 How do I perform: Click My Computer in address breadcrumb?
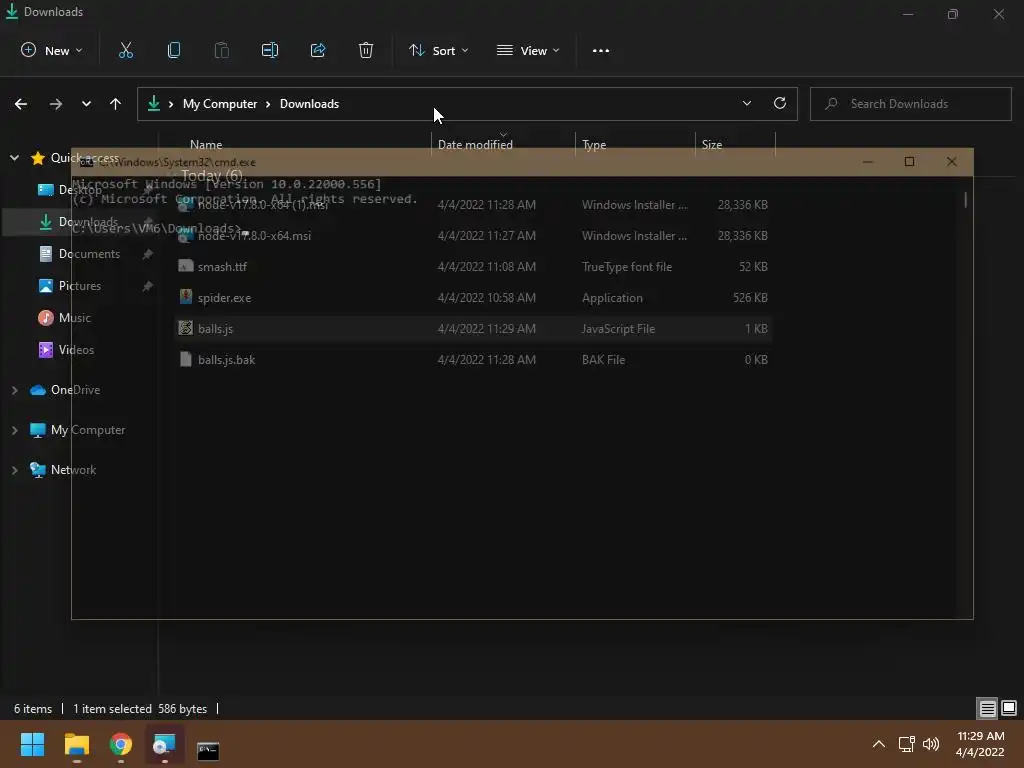220,104
